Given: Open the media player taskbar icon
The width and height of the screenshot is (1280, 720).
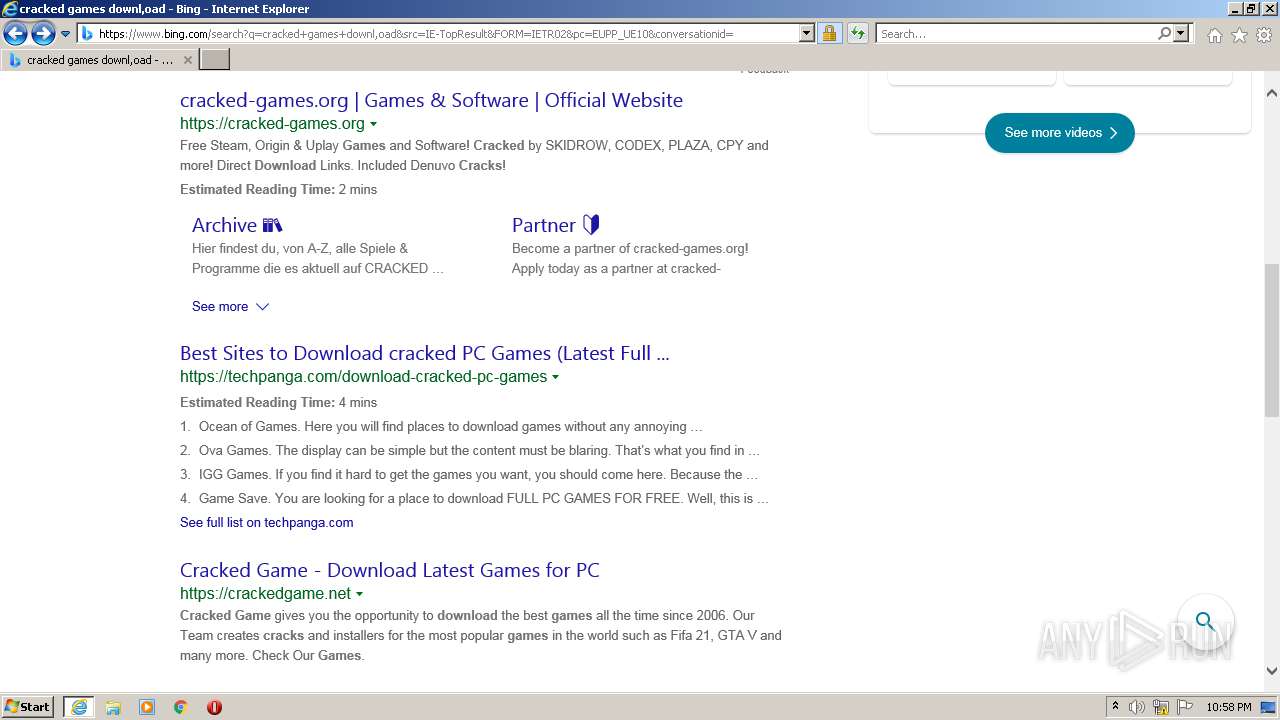Looking at the screenshot, I should [147, 707].
